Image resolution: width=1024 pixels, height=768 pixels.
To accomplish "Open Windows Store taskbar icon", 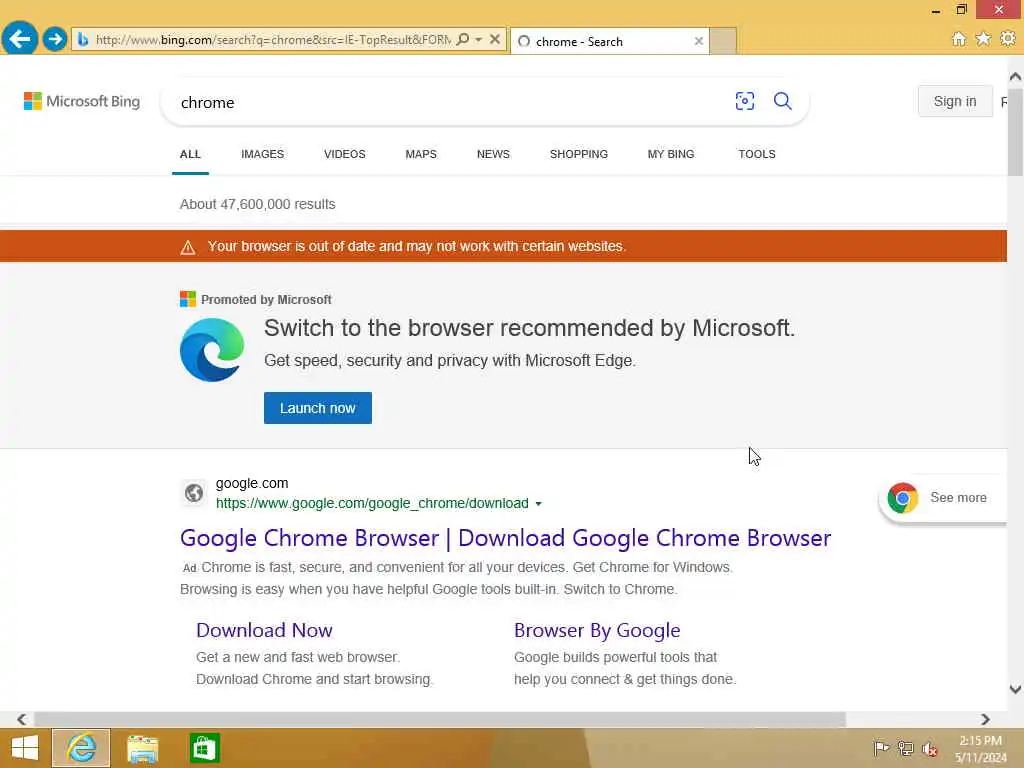I will [204, 748].
